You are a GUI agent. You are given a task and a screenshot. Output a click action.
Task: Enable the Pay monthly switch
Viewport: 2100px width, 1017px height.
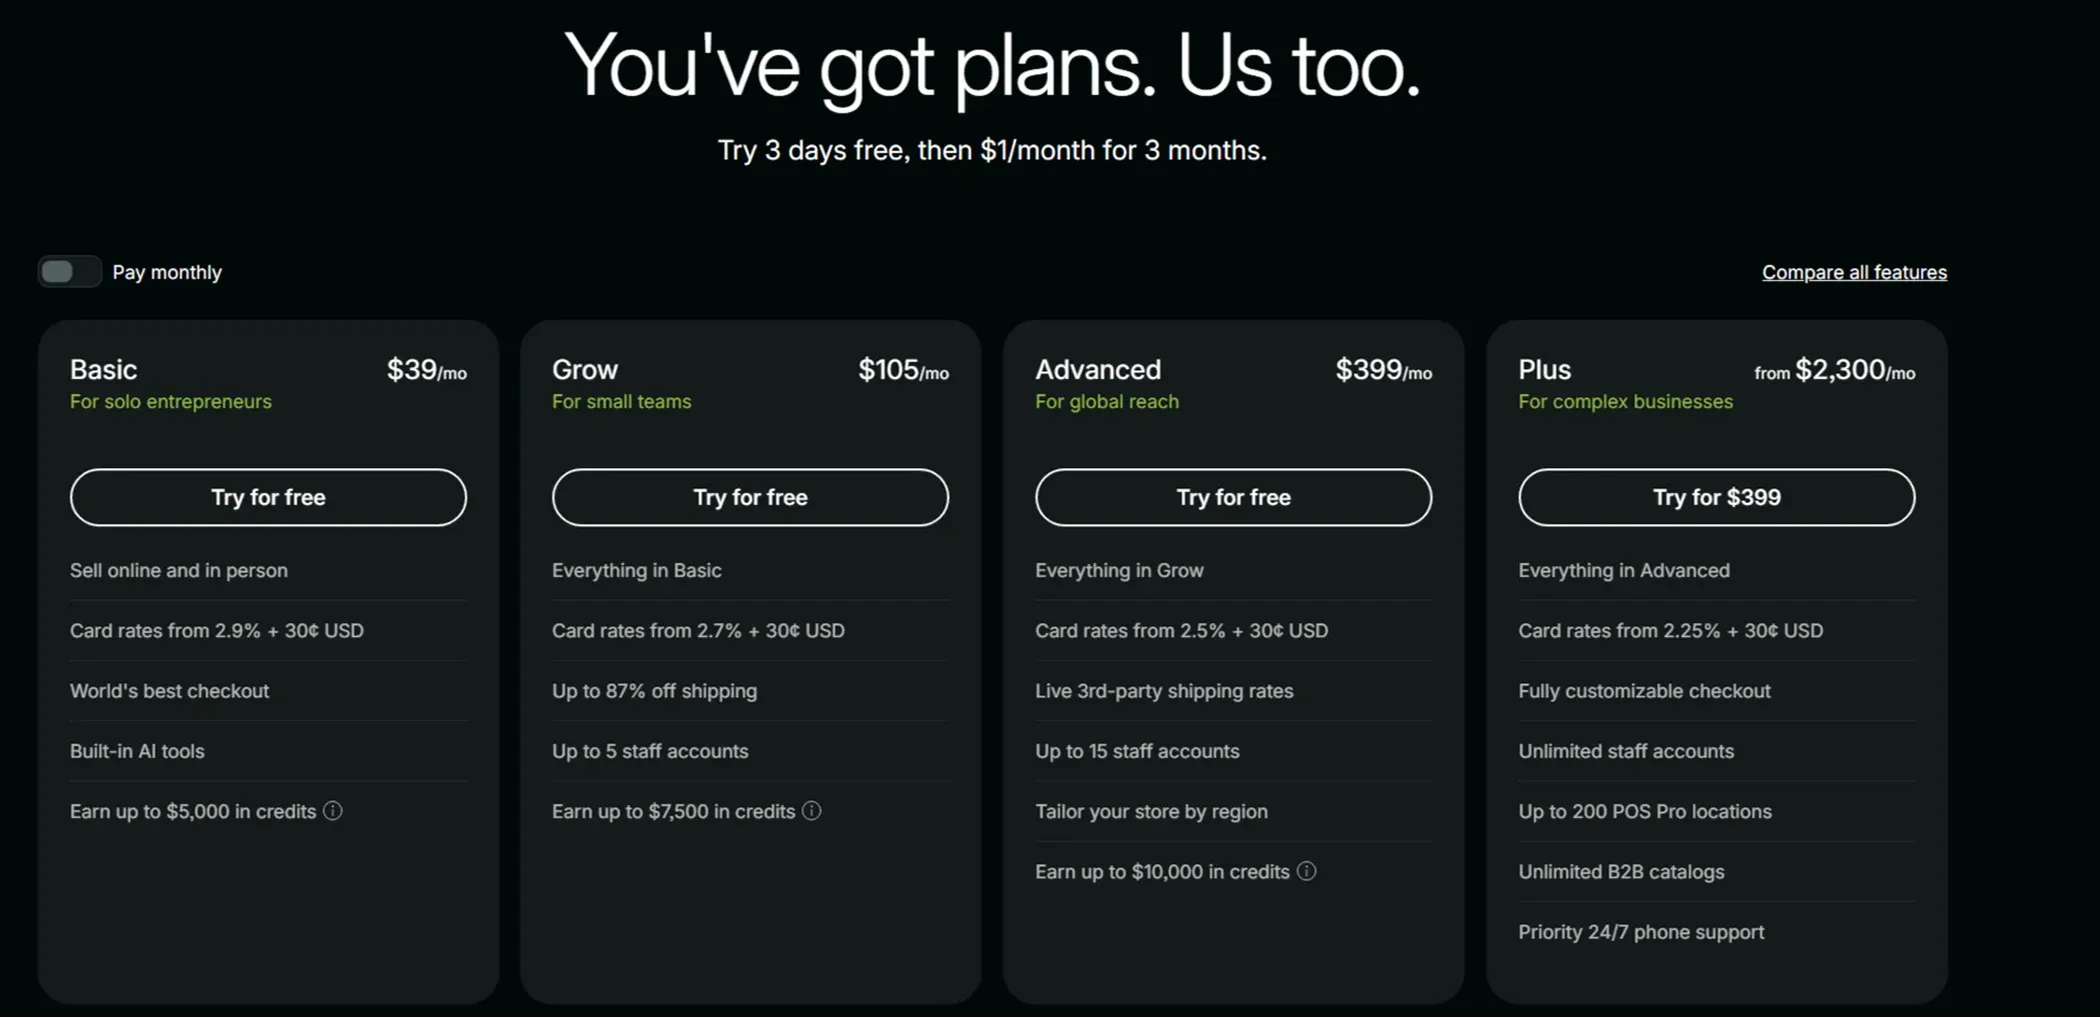click(68, 271)
